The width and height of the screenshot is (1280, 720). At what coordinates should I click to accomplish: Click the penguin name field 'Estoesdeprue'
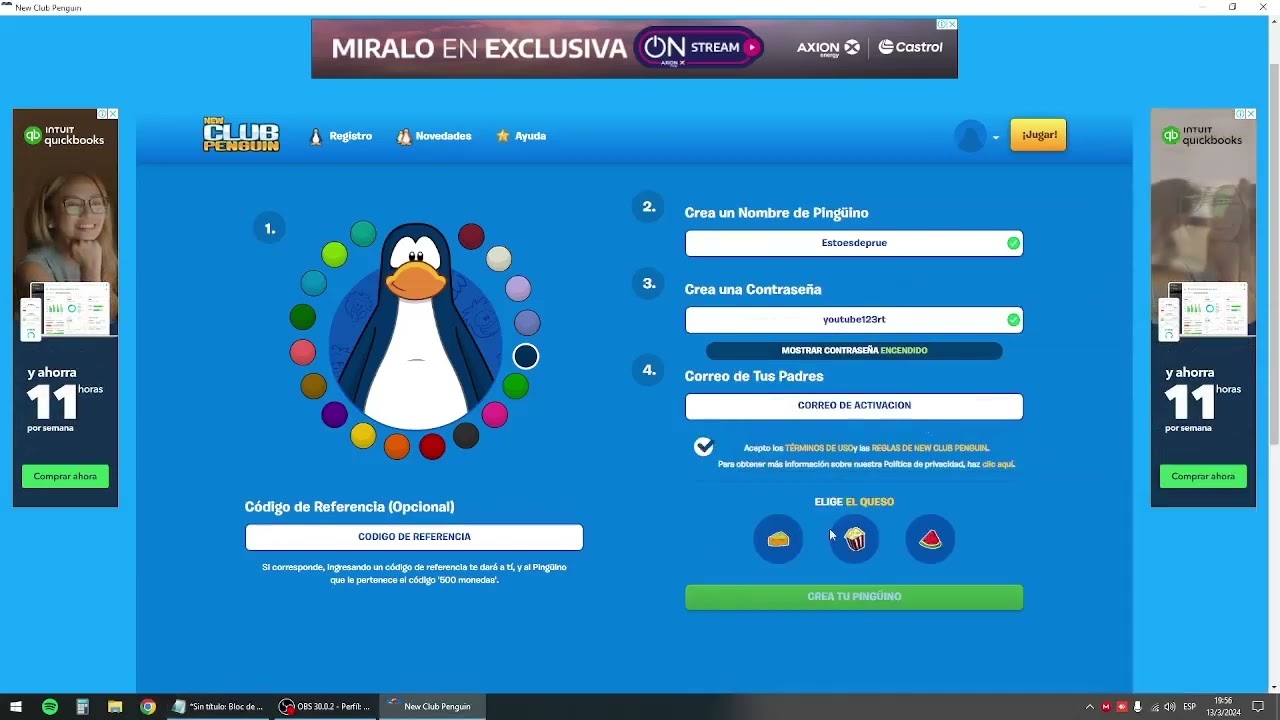854,243
